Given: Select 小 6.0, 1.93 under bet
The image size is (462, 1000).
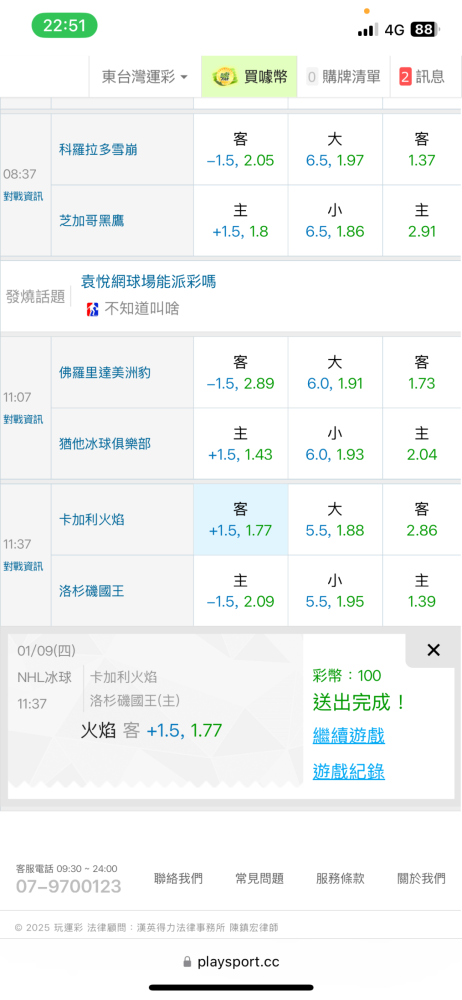Looking at the screenshot, I should pos(335,444).
